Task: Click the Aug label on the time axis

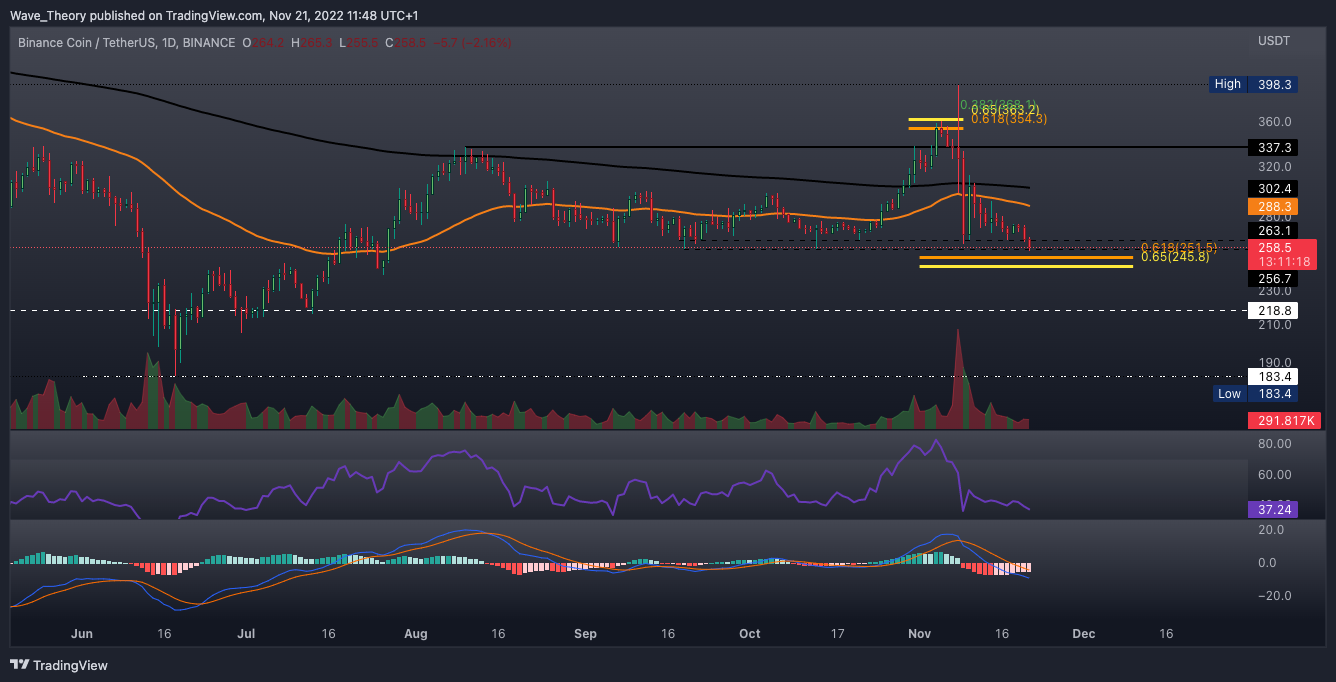Action: point(416,634)
